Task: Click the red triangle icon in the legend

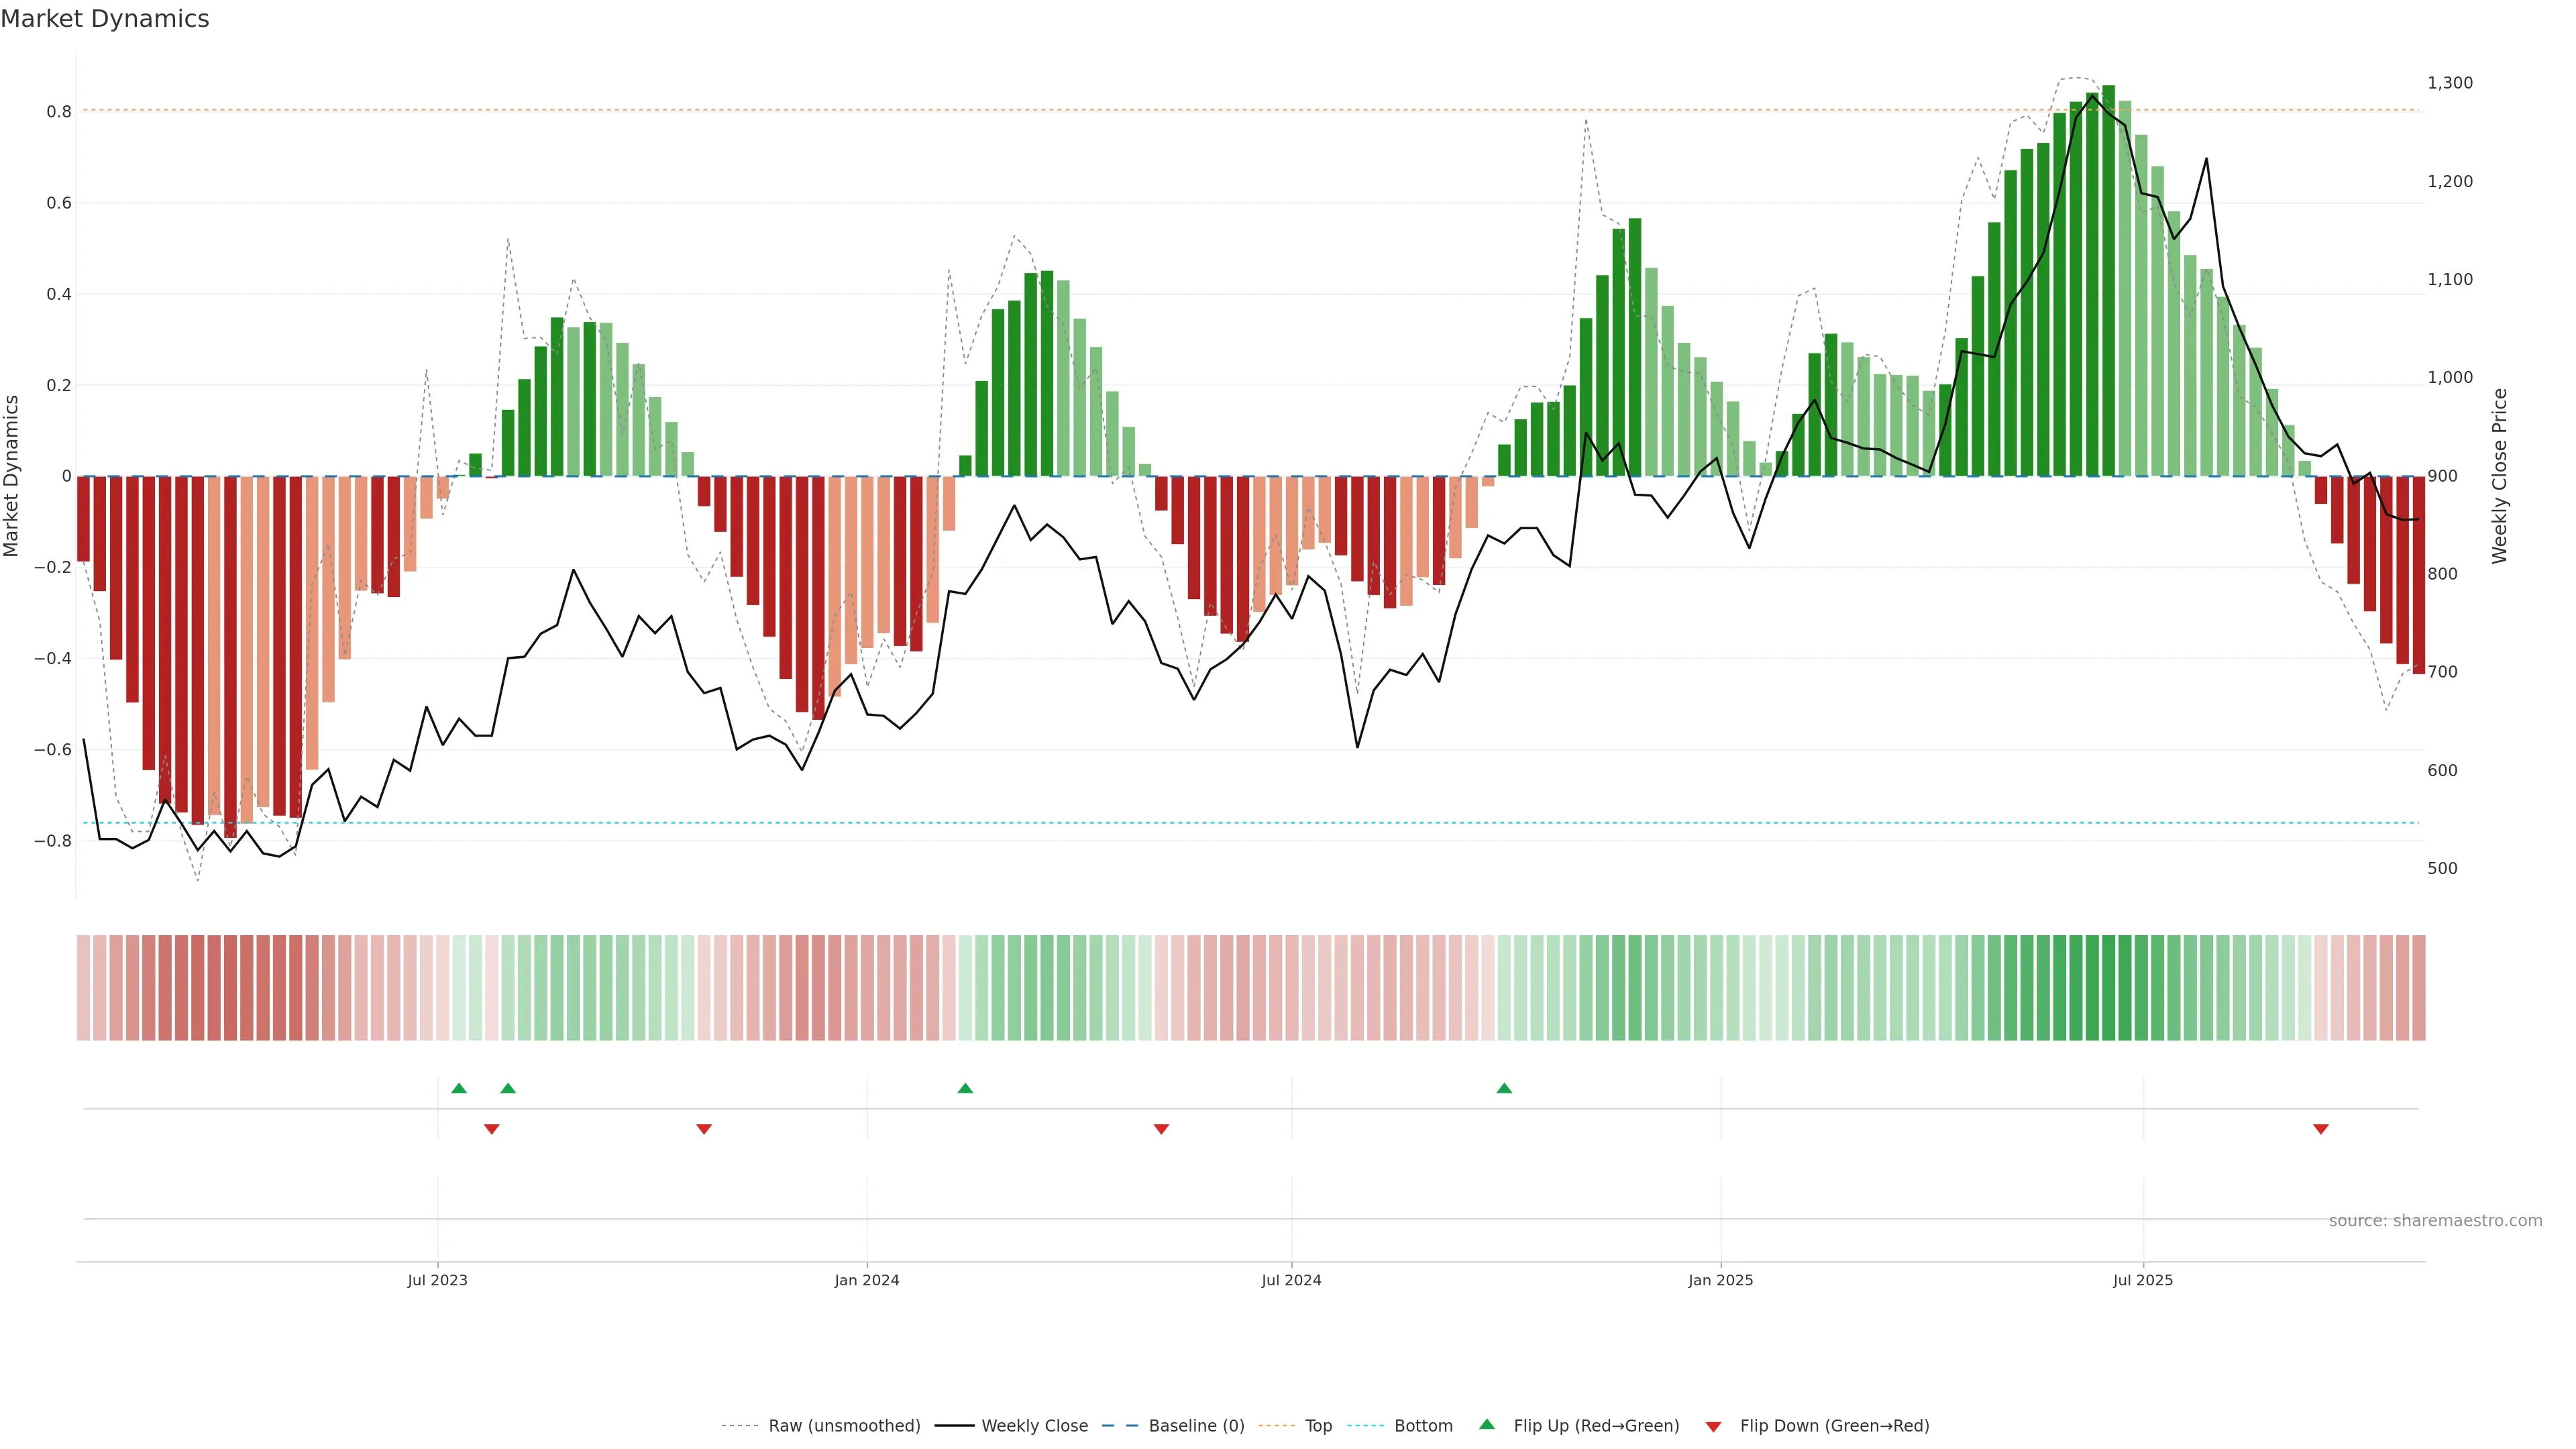Action: click(1713, 1427)
